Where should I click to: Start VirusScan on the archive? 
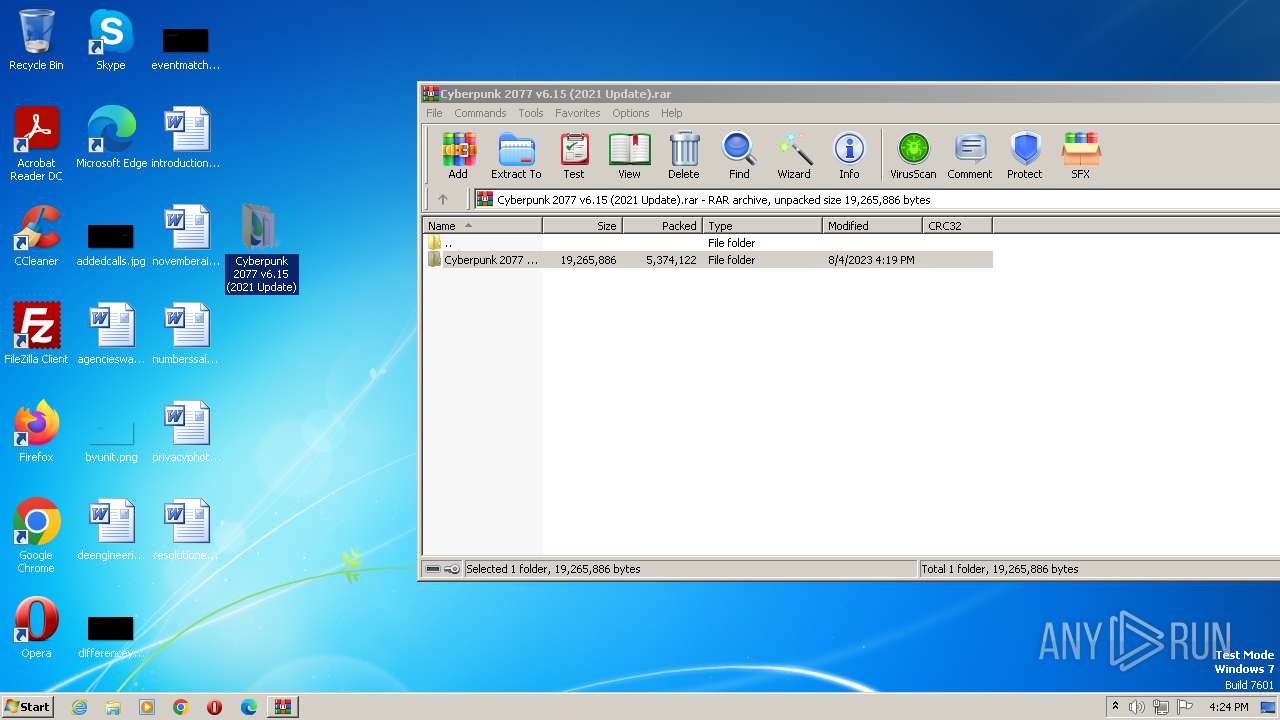click(913, 156)
